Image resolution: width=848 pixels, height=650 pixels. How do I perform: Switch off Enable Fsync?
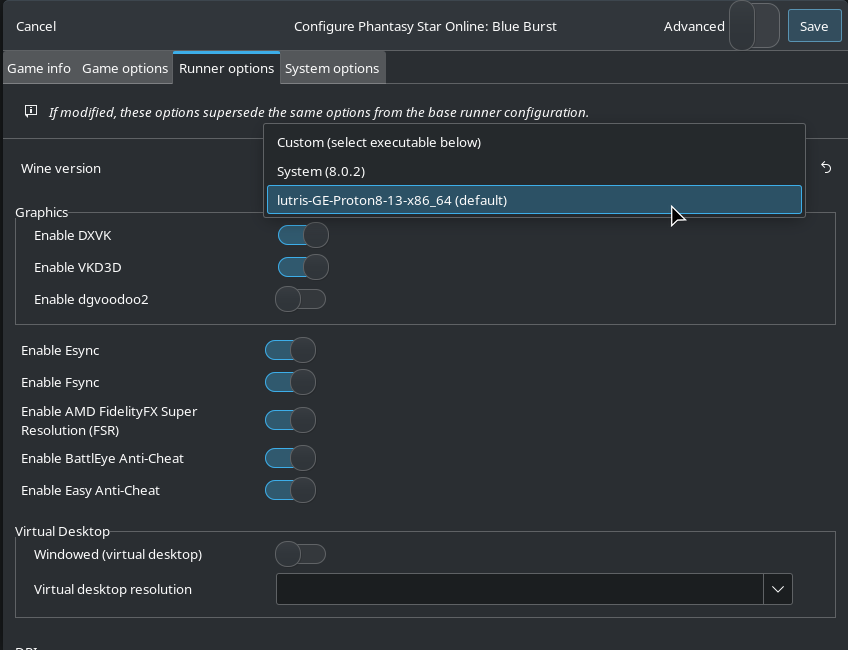click(x=290, y=382)
